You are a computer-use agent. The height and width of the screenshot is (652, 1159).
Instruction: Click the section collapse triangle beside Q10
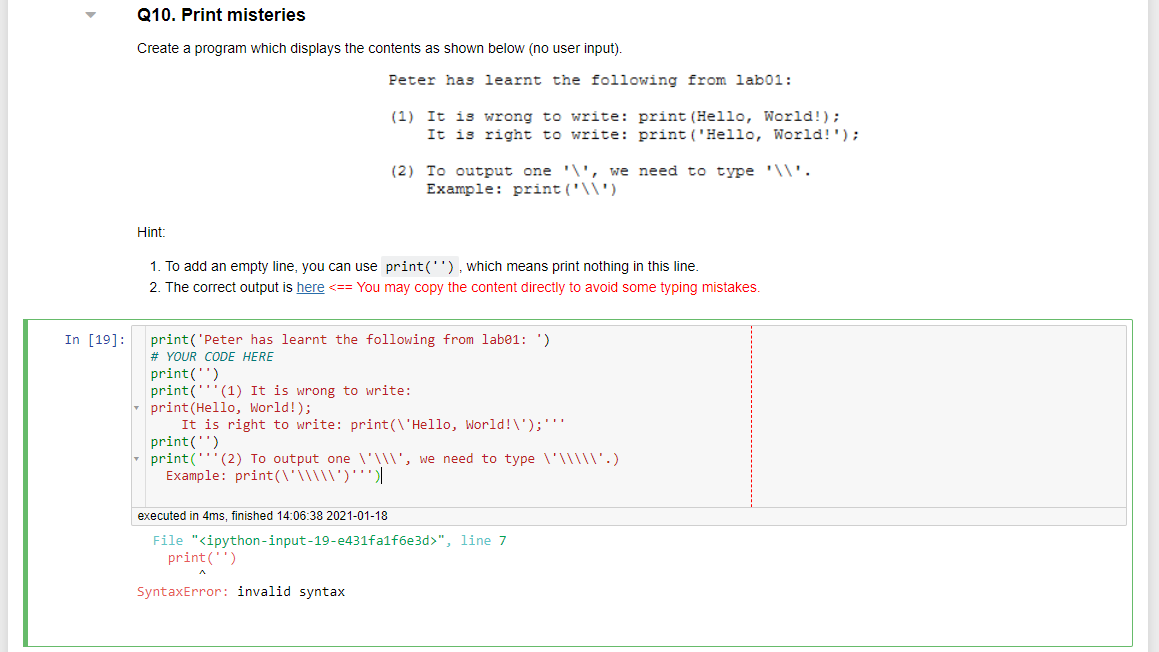[90, 15]
